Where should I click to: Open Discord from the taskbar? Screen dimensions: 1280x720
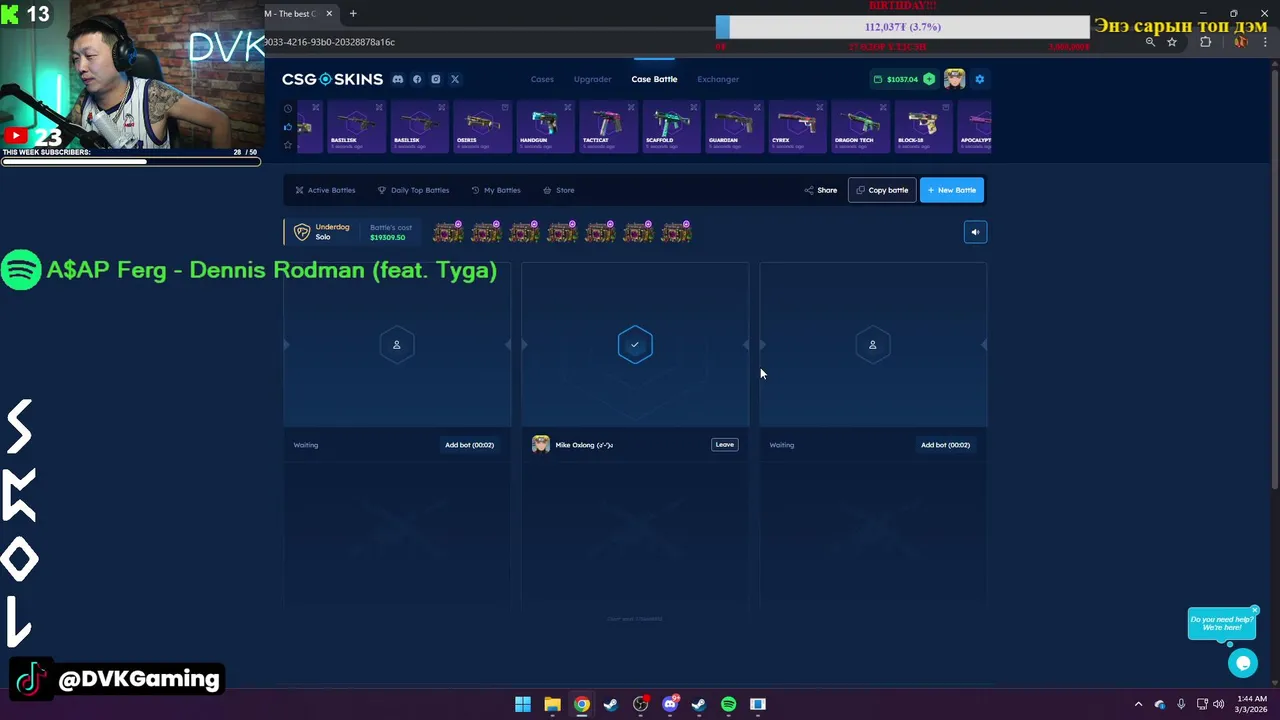pos(670,704)
